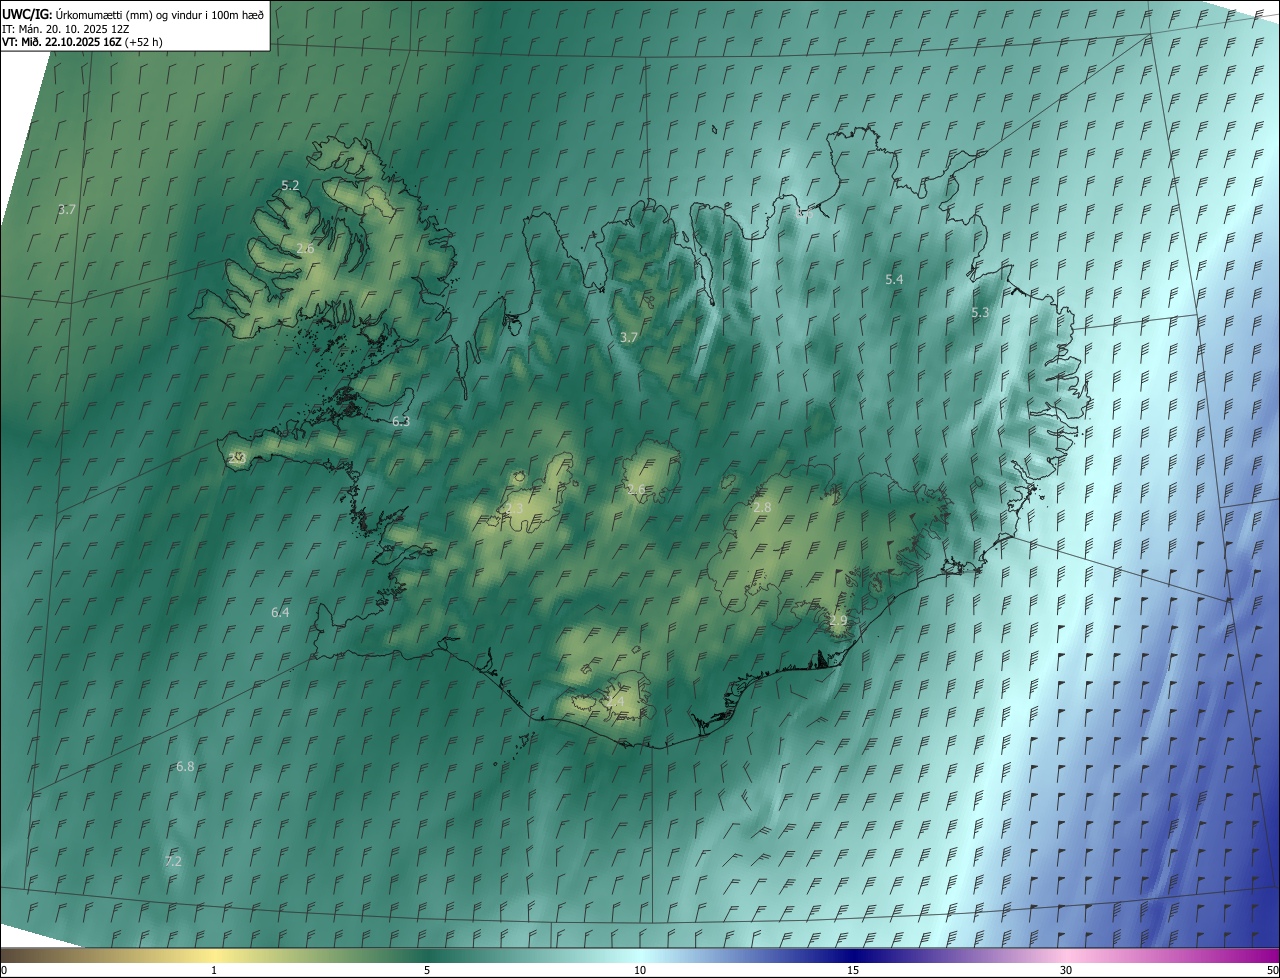Viewport: 1280px width, 978px height.
Task: Click the color scale label 5
Action: coord(427,970)
